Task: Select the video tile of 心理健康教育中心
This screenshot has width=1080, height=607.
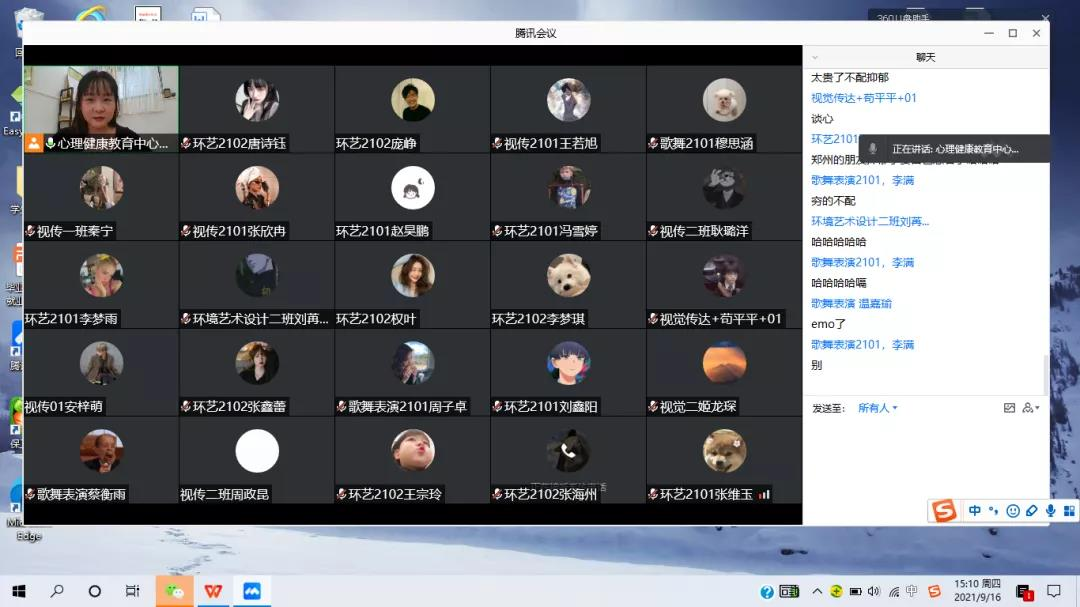Action: 101,100
